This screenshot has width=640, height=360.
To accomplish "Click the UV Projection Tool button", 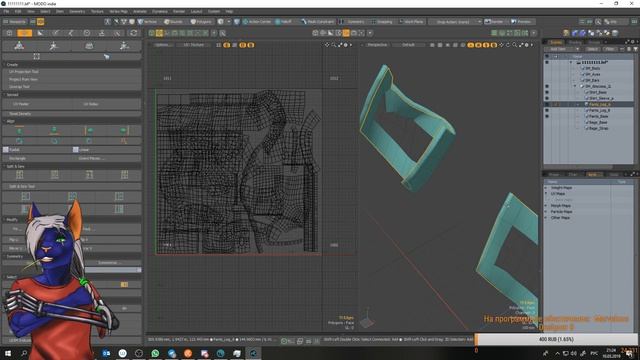I will tap(72, 72).
